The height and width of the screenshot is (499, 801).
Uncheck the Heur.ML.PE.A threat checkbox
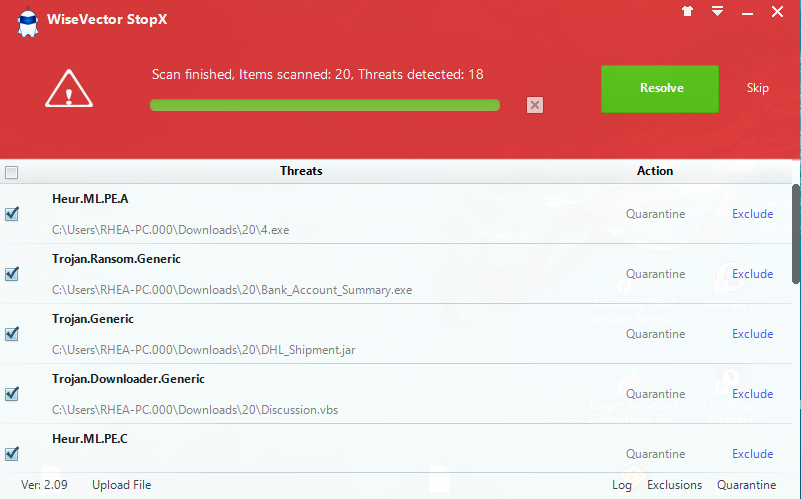pos(12,213)
